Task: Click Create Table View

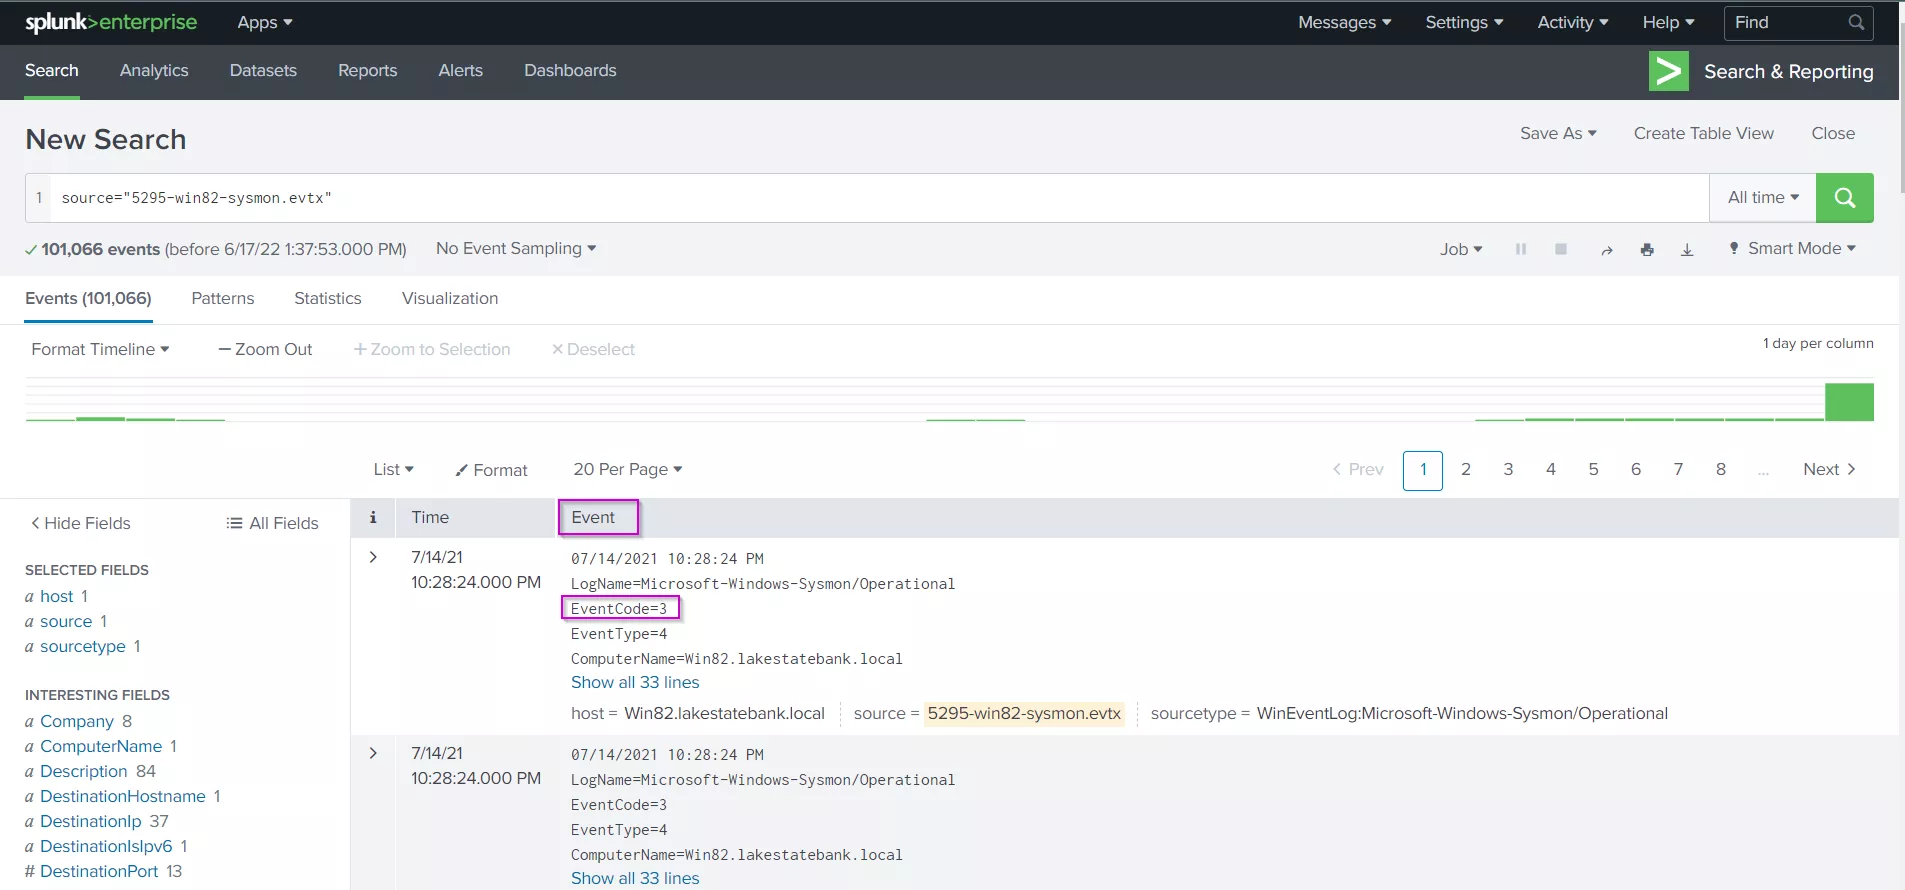Action: click(x=1703, y=133)
